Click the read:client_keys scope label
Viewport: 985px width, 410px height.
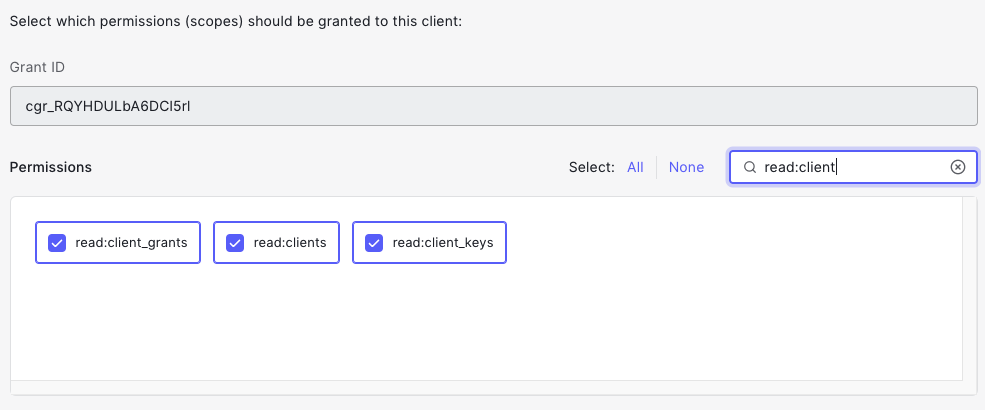coord(443,242)
